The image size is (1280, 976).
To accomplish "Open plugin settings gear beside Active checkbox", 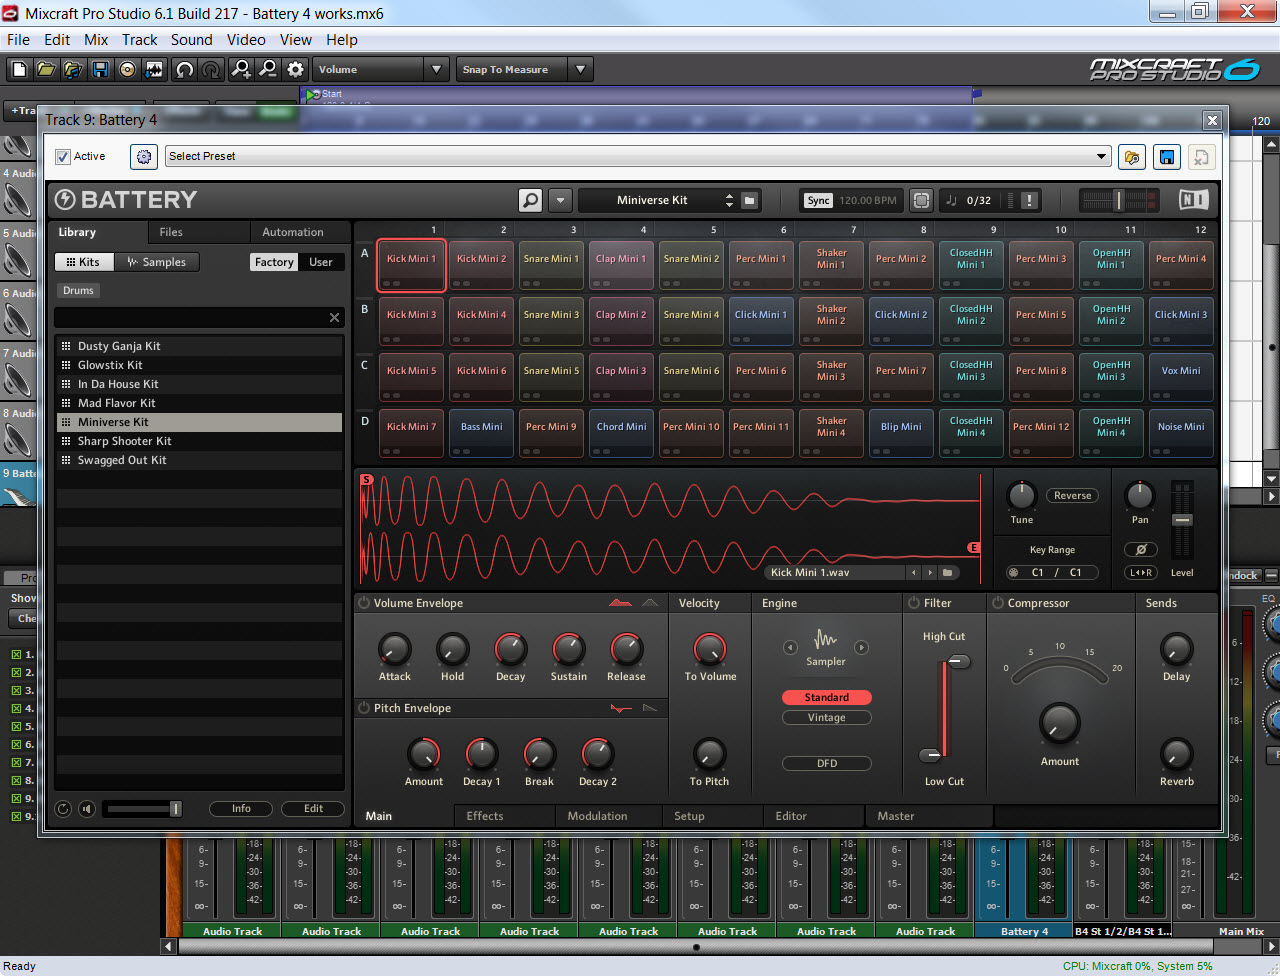I will tap(144, 157).
